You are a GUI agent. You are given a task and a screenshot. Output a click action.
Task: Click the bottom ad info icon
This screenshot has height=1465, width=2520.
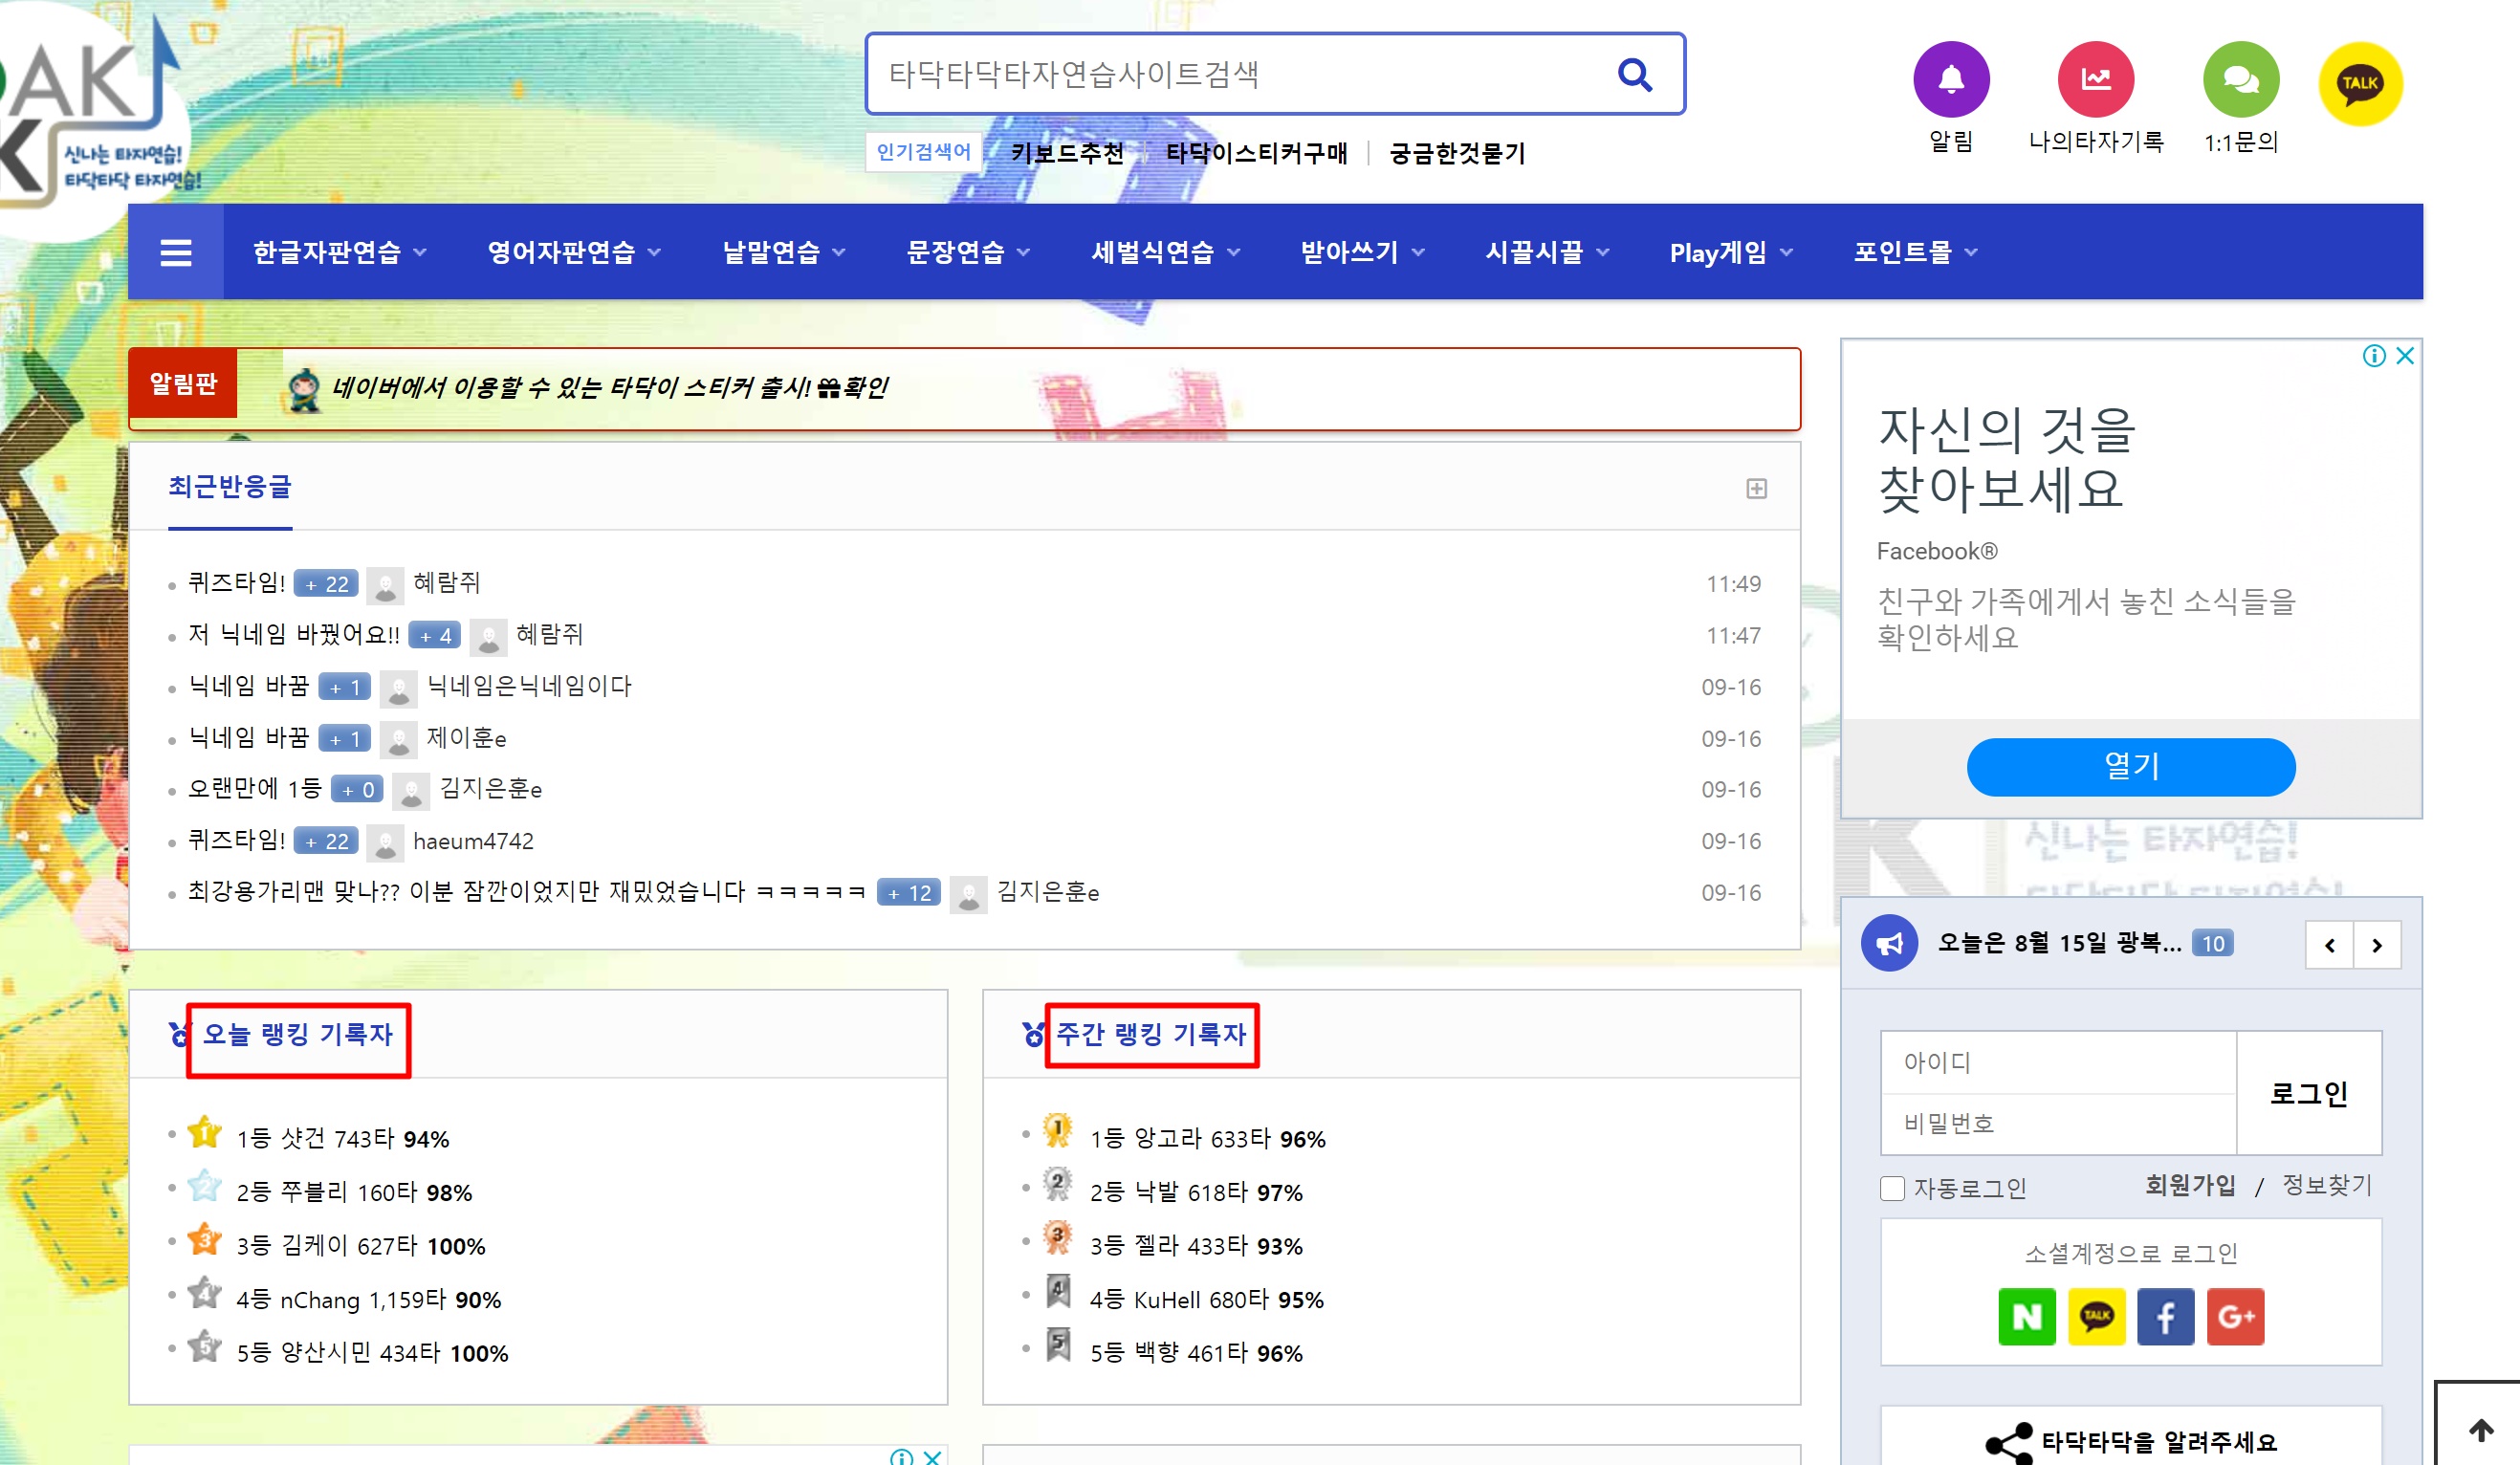point(901,1457)
